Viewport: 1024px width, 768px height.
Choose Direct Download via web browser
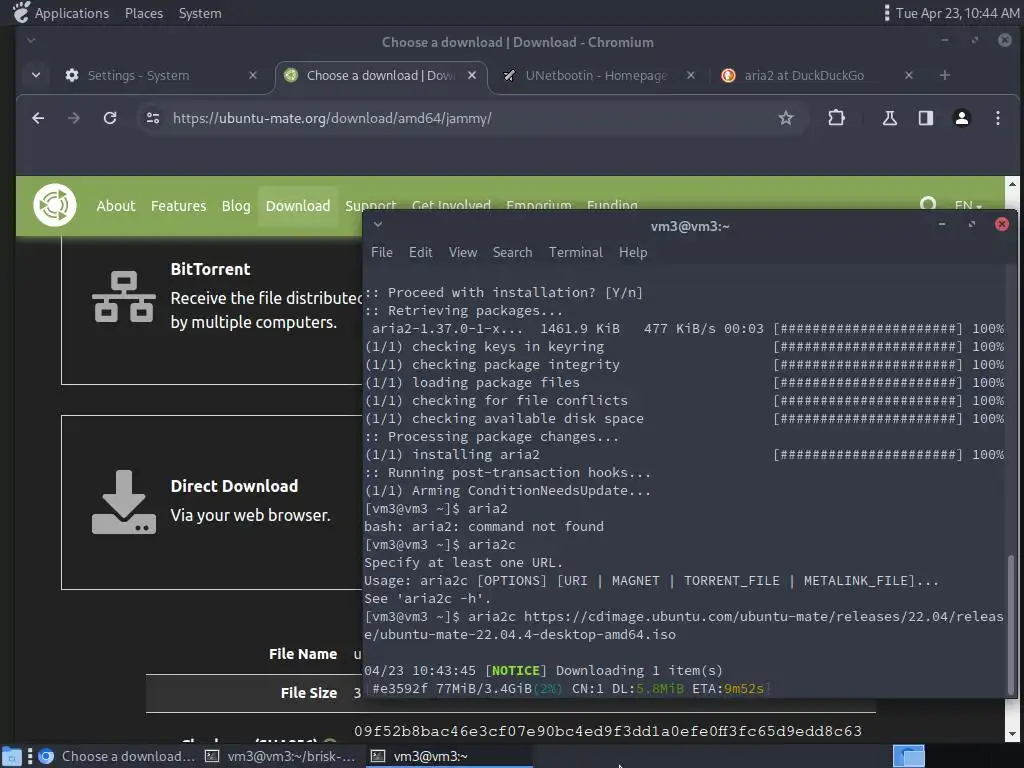click(x=212, y=502)
